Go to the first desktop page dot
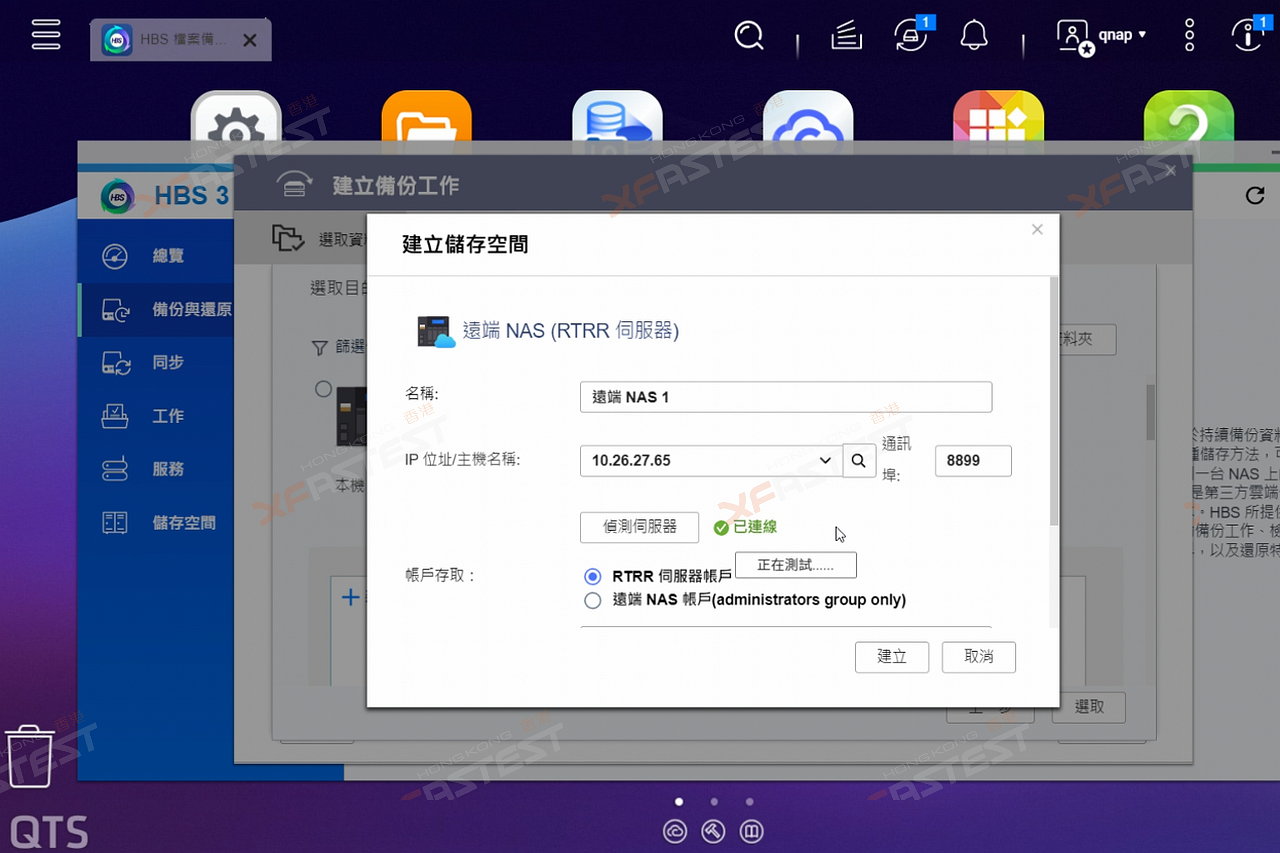1280x853 pixels. (679, 801)
